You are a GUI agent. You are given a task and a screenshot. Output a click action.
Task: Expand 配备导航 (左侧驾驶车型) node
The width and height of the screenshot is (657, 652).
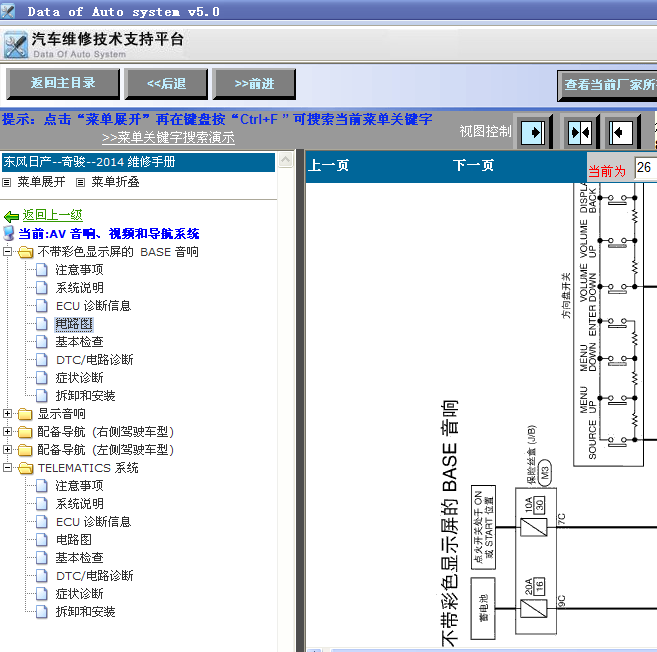point(7,450)
